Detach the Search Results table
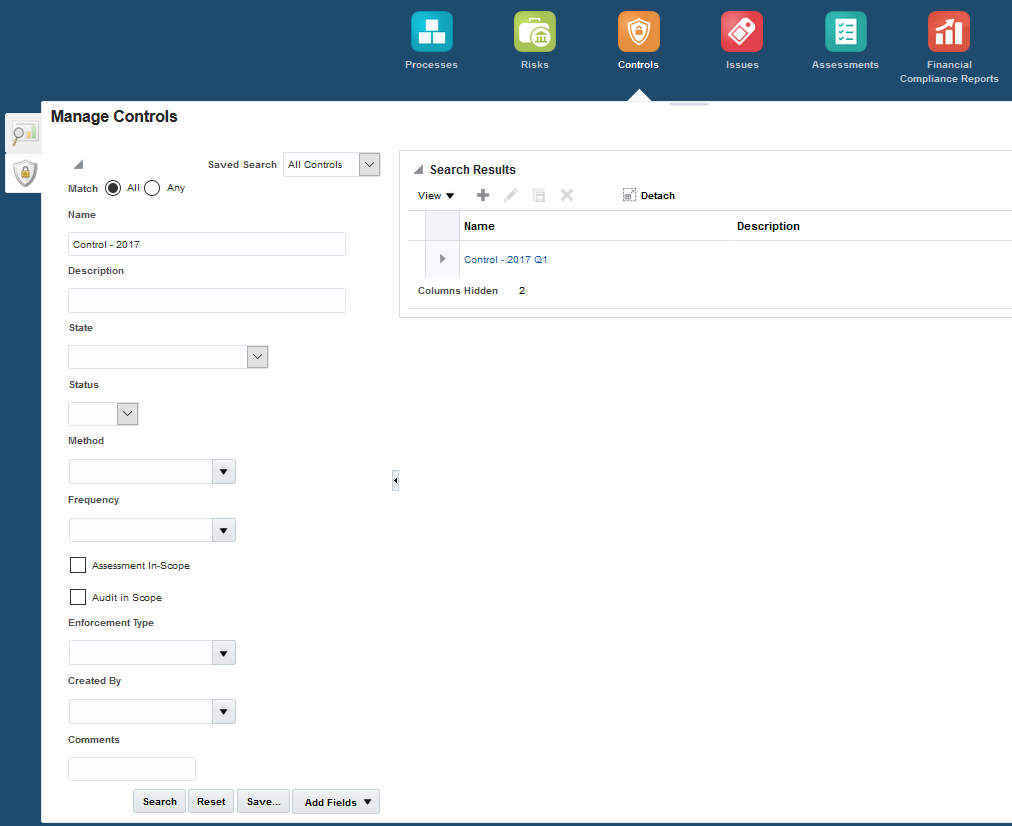 648,195
